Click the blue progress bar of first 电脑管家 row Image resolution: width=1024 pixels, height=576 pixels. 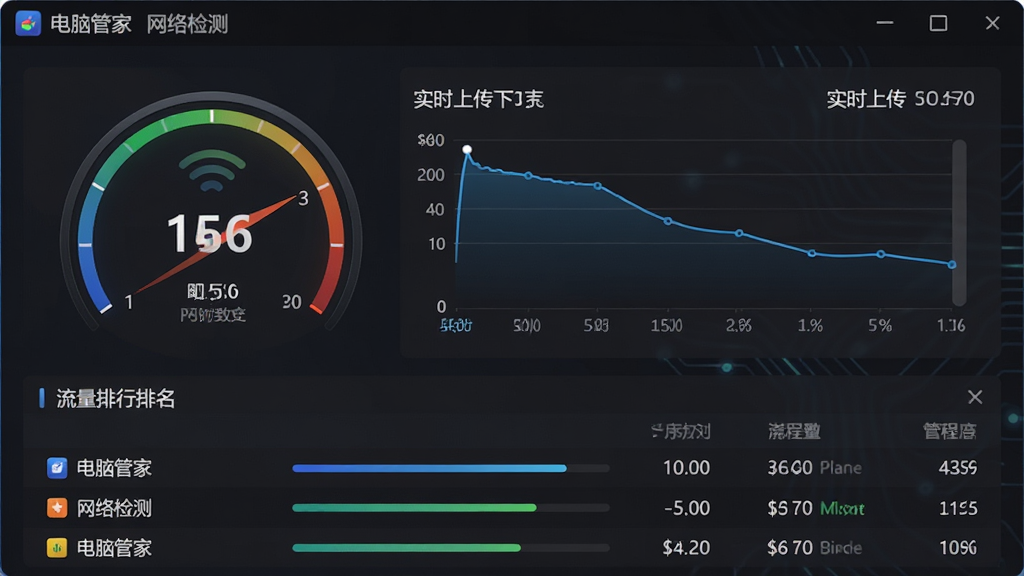point(451,468)
